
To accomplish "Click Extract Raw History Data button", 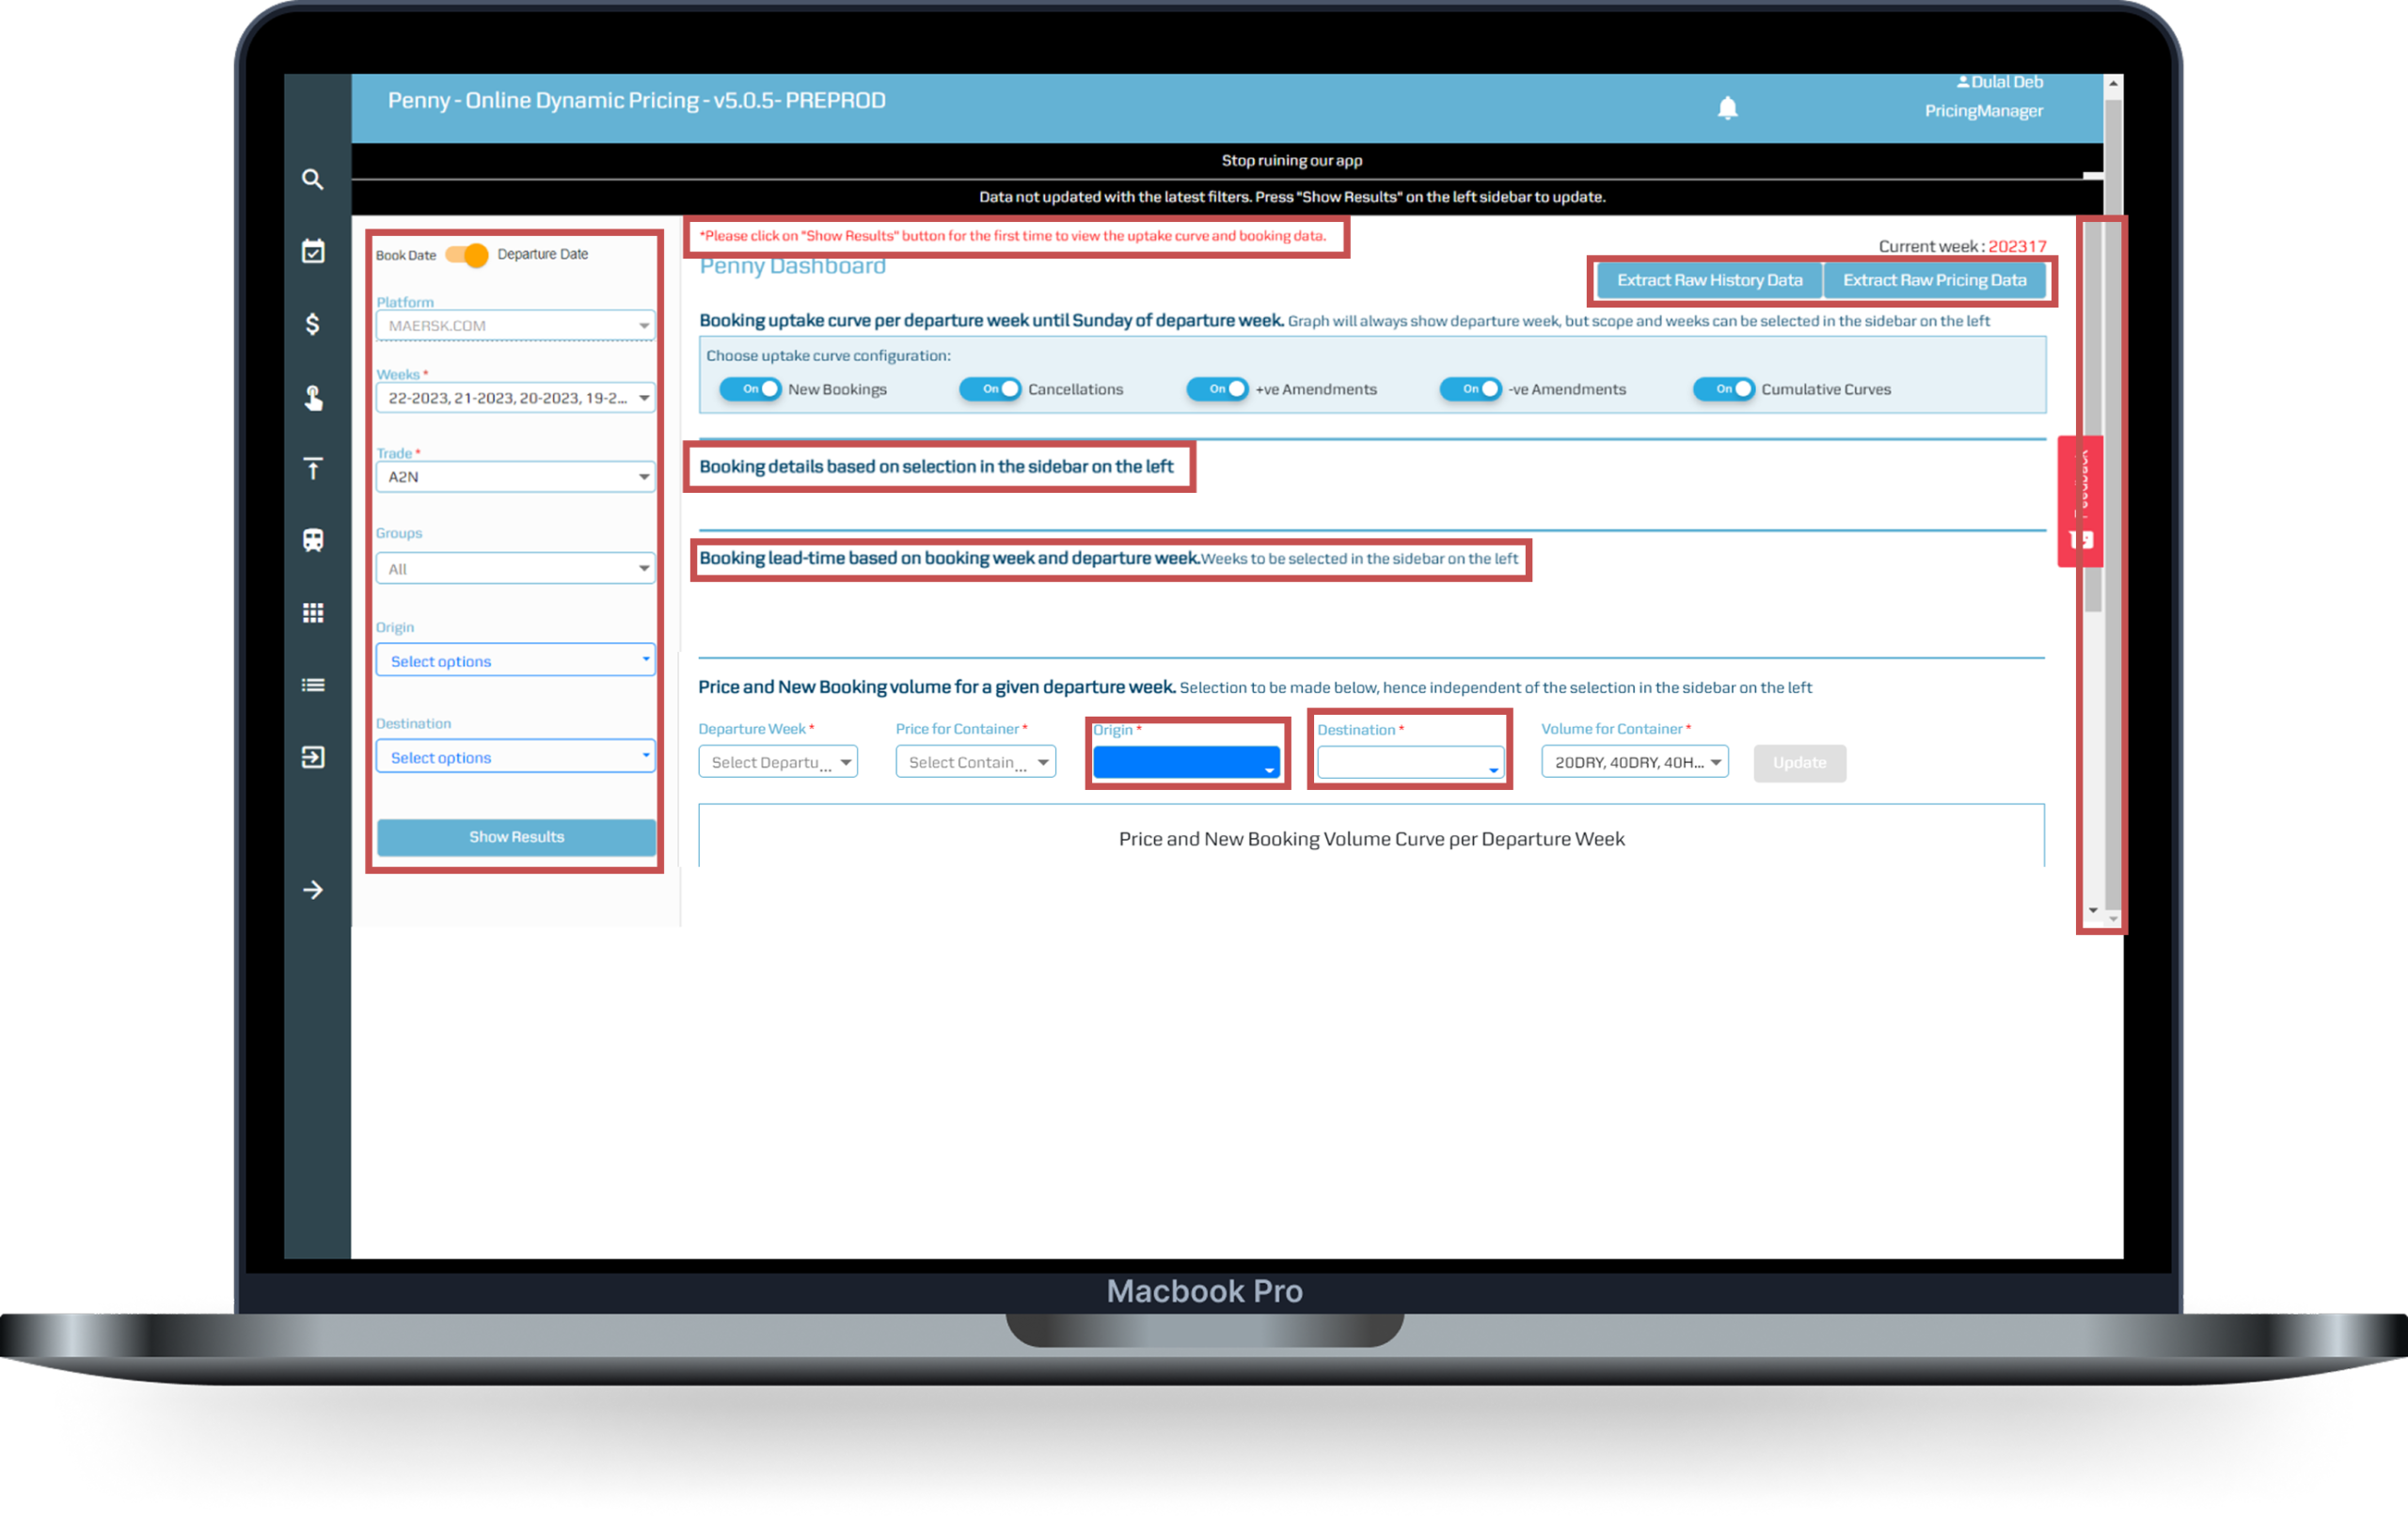I will [x=1709, y=280].
